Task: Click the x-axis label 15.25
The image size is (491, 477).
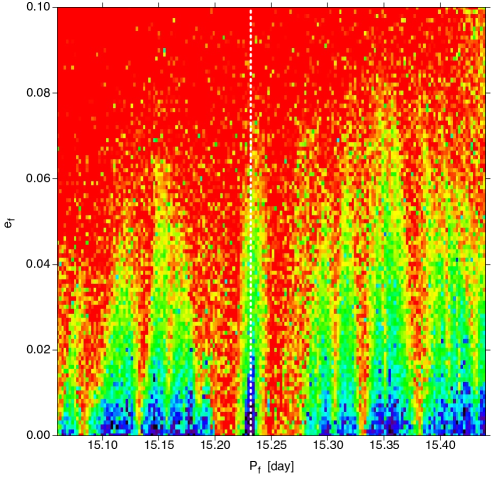Action: pyautogui.click(x=272, y=445)
